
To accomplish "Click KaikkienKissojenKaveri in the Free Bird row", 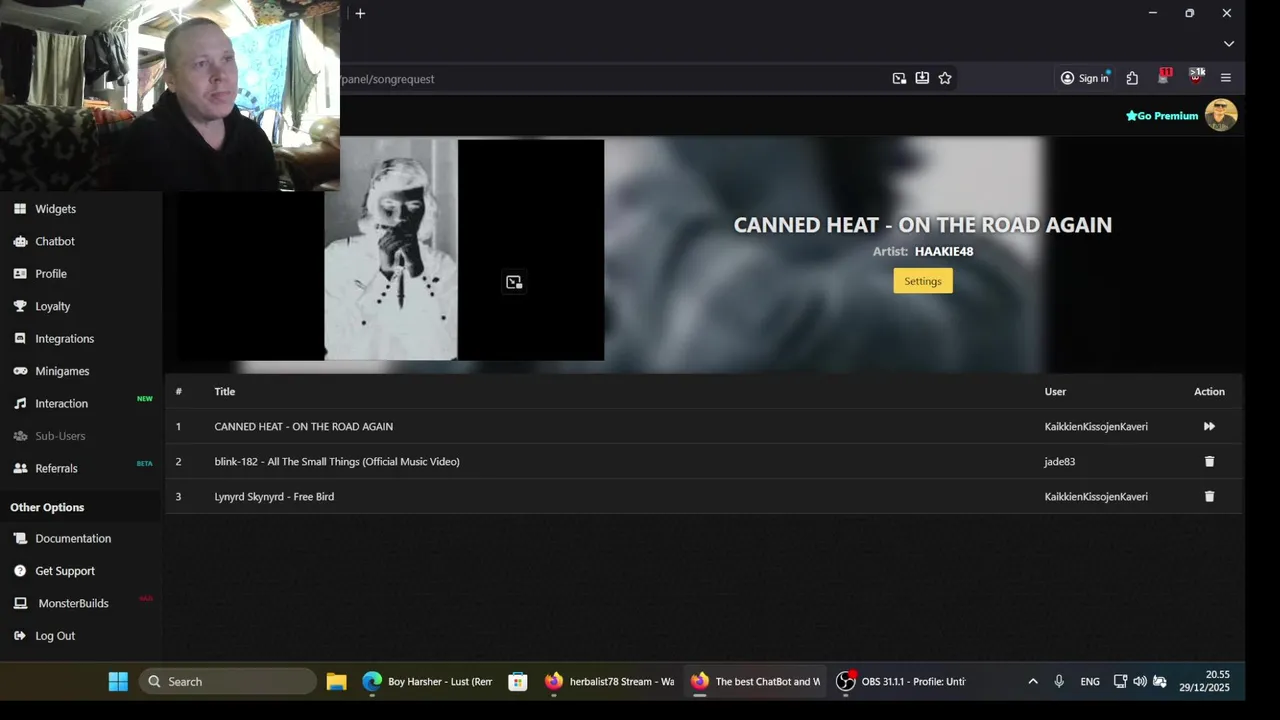I will pyautogui.click(x=1096, y=497).
